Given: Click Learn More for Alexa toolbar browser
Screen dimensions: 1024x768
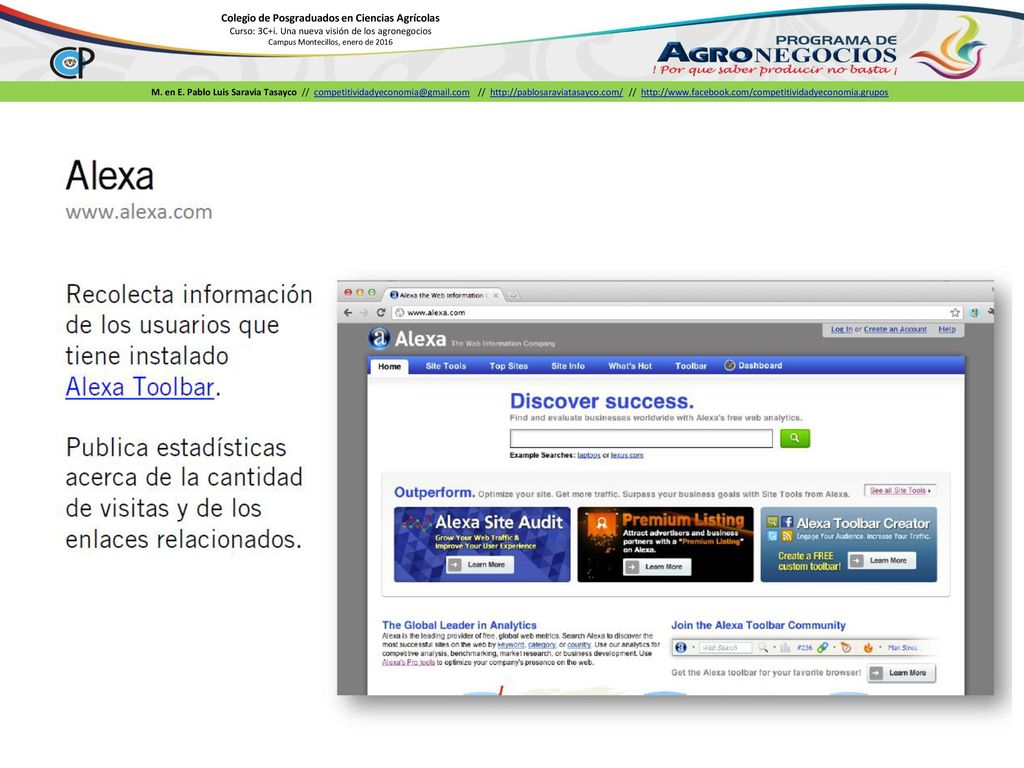Looking at the screenshot, I should (x=901, y=673).
